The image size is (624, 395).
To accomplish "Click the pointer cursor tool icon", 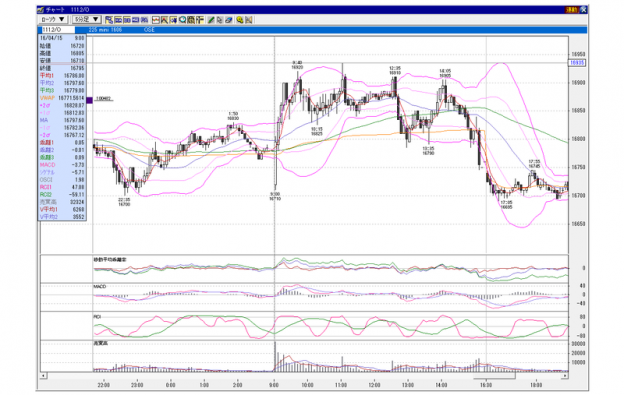I will coord(220,19).
